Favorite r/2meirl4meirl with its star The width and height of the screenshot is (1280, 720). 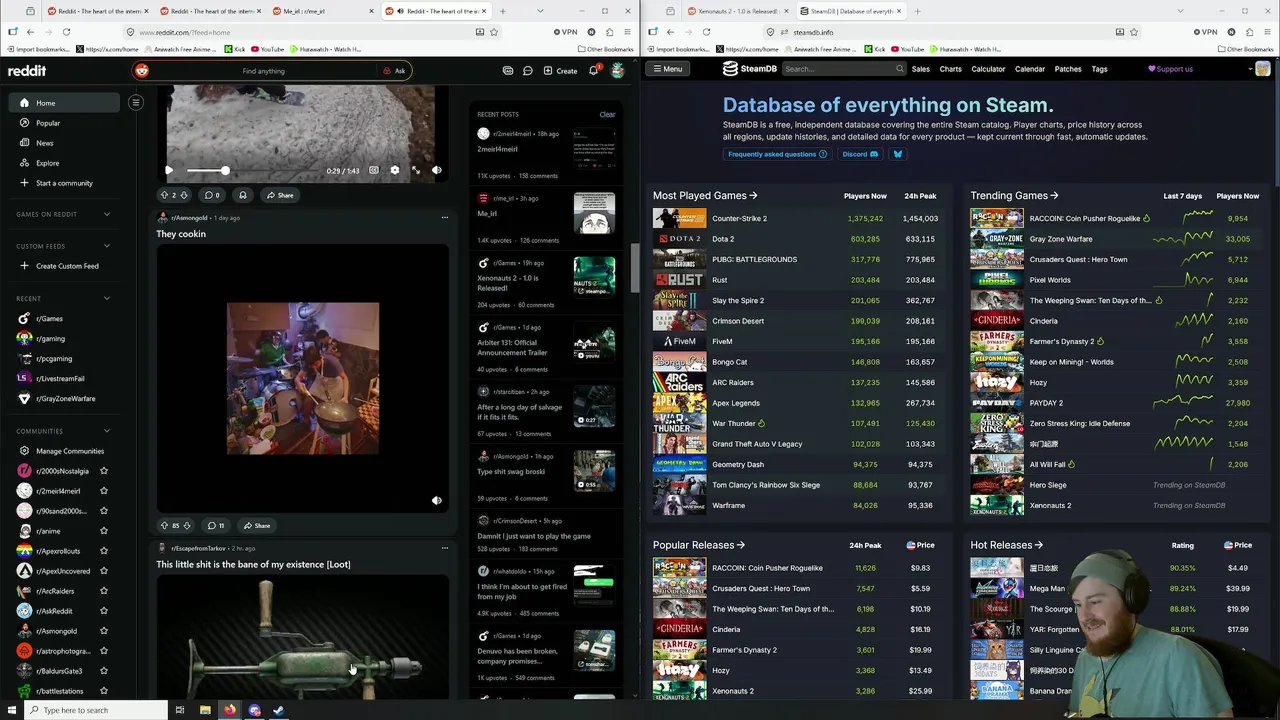coord(104,491)
